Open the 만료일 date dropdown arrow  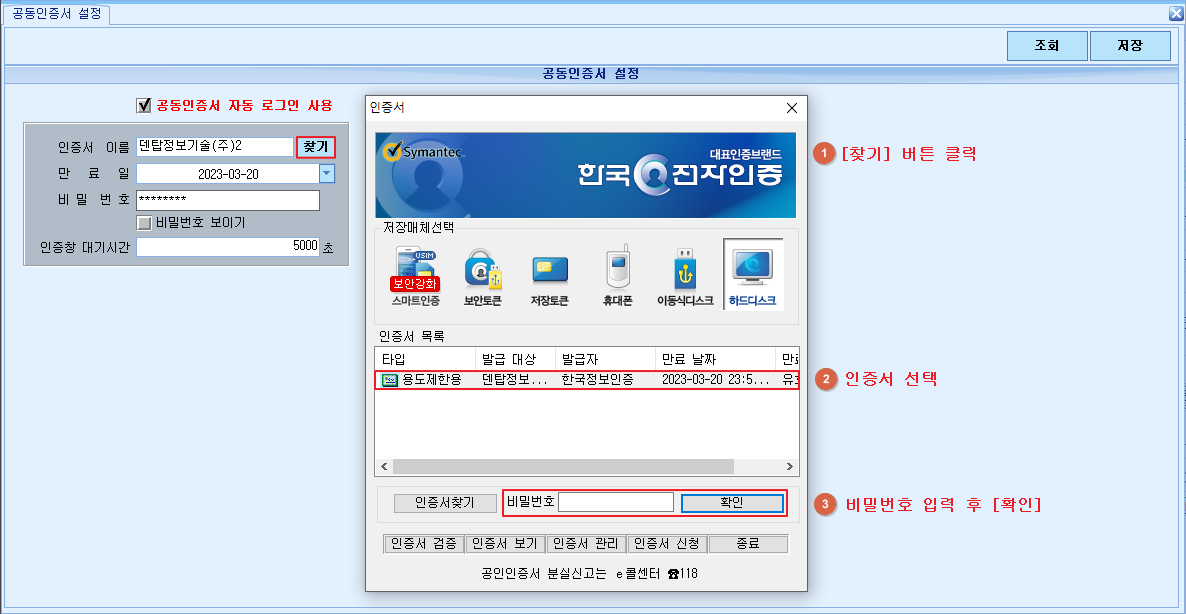[x=327, y=174]
